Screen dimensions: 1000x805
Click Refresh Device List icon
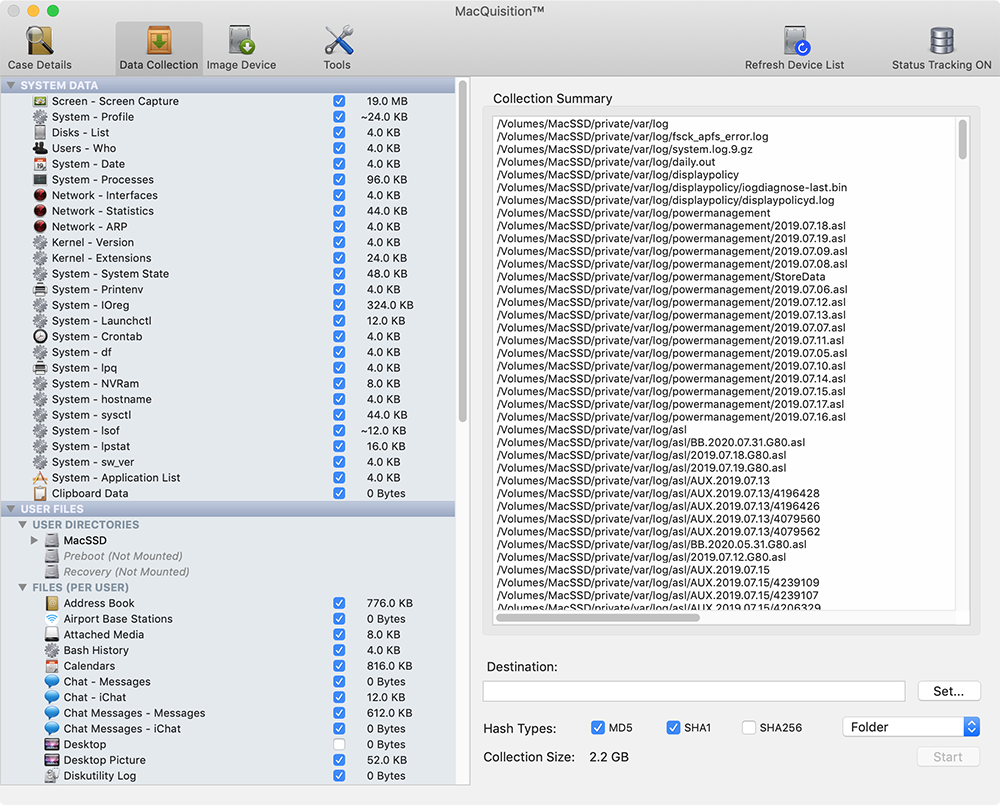click(795, 41)
